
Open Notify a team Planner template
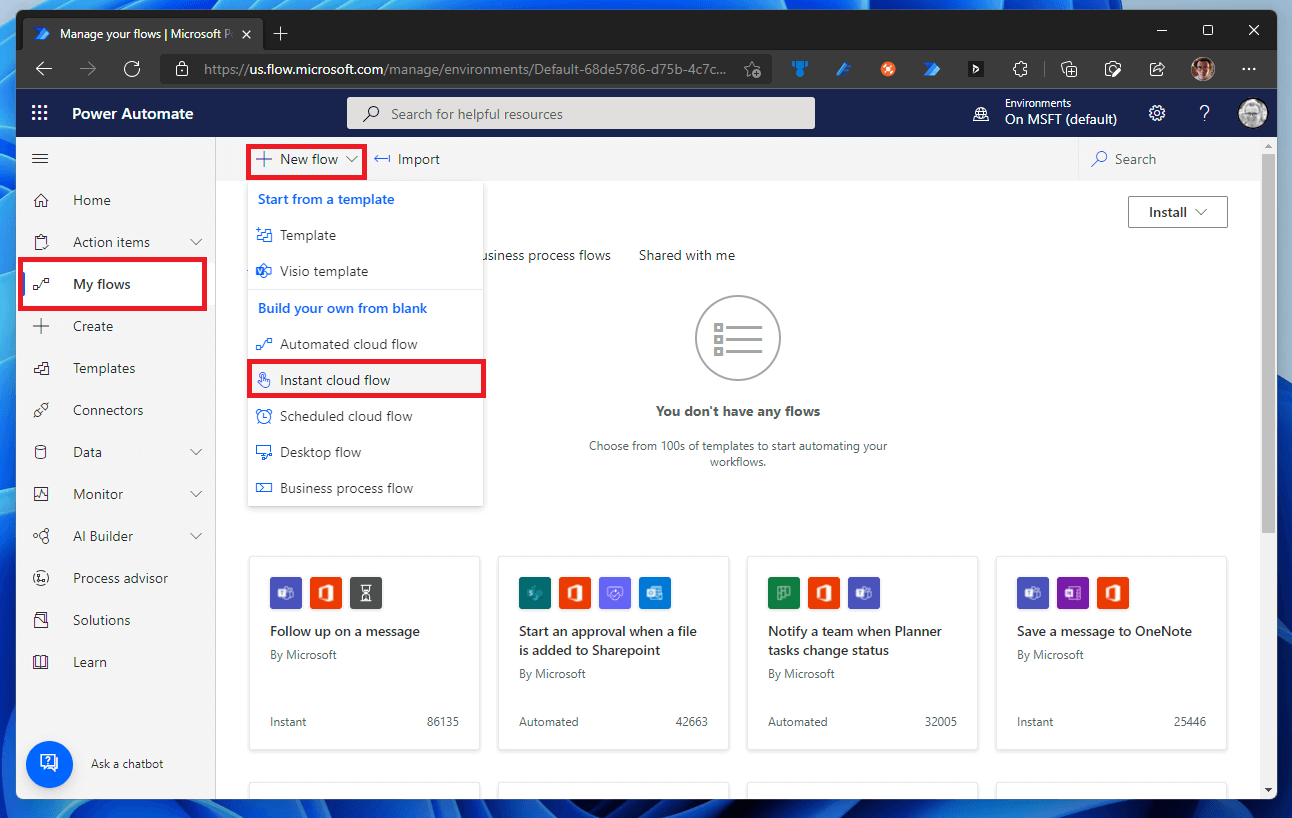[862, 653]
